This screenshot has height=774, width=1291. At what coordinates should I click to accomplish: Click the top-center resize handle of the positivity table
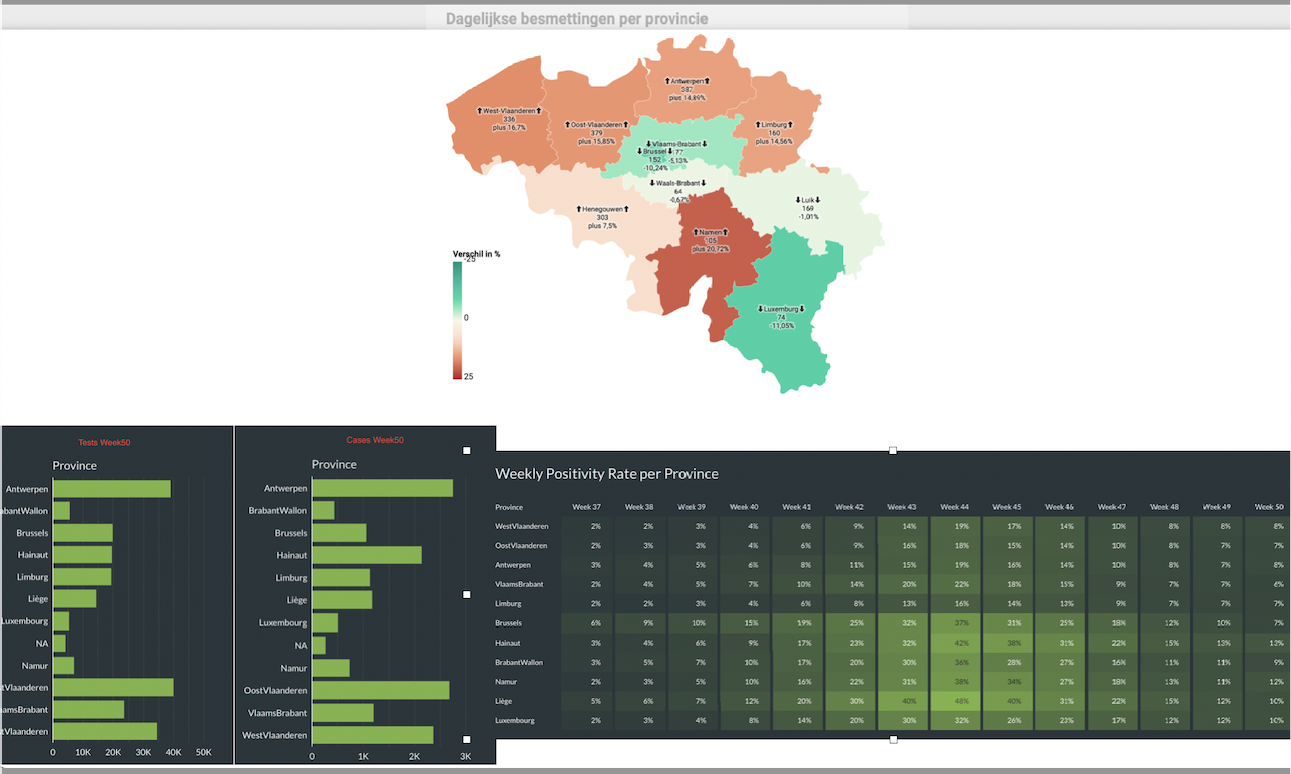pyautogui.click(x=893, y=451)
